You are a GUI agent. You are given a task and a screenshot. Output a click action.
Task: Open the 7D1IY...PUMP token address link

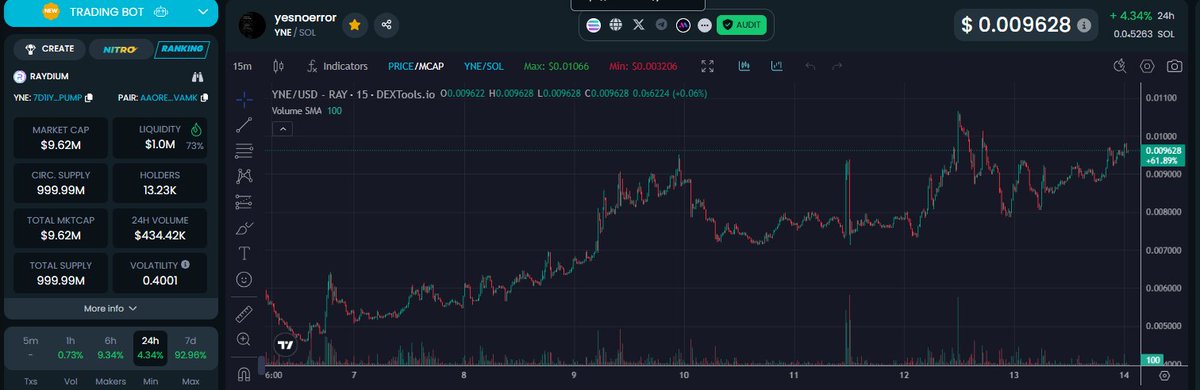58,97
